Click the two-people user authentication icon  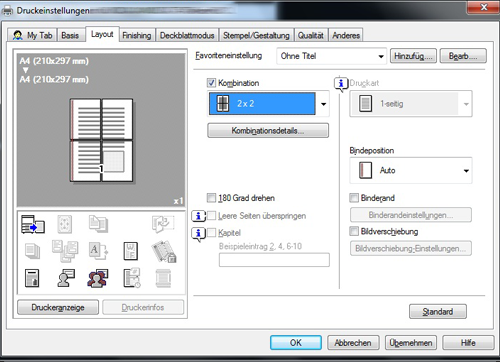[x=98, y=279]
